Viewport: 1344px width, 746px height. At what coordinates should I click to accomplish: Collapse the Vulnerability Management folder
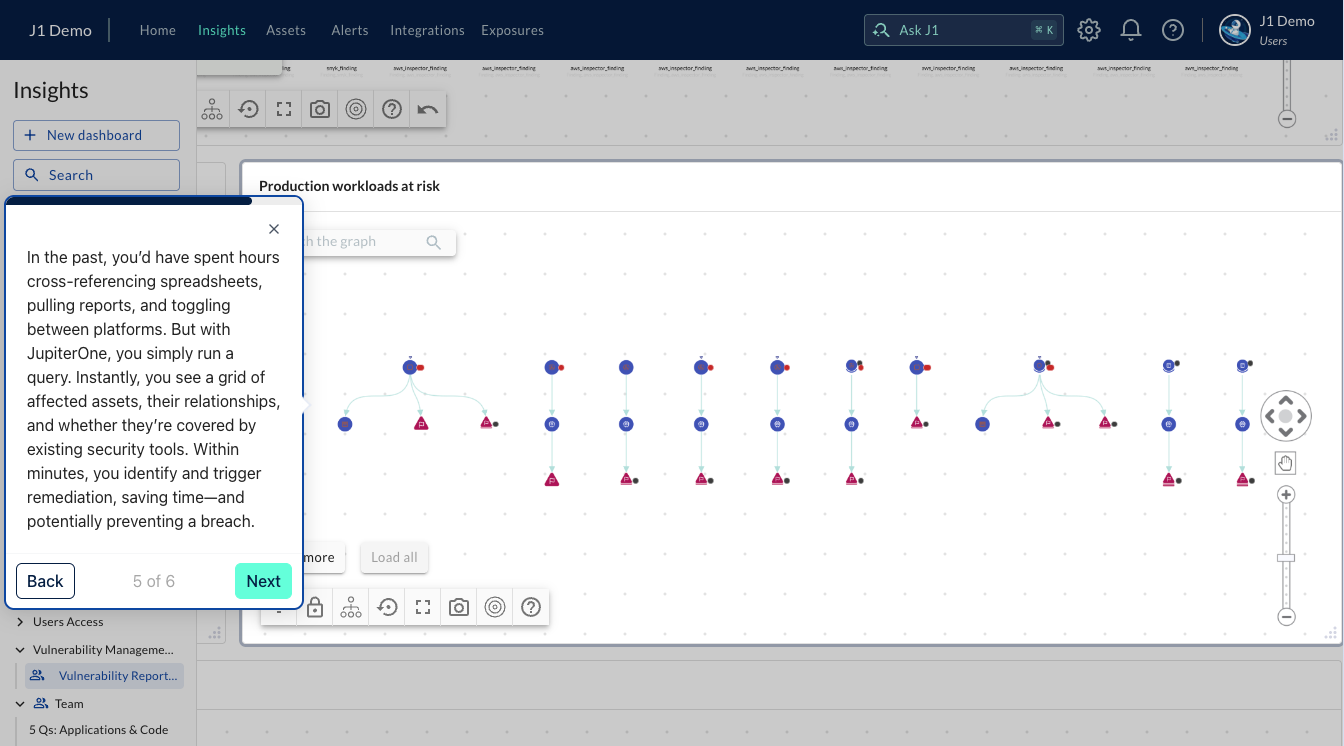[20, 650]
